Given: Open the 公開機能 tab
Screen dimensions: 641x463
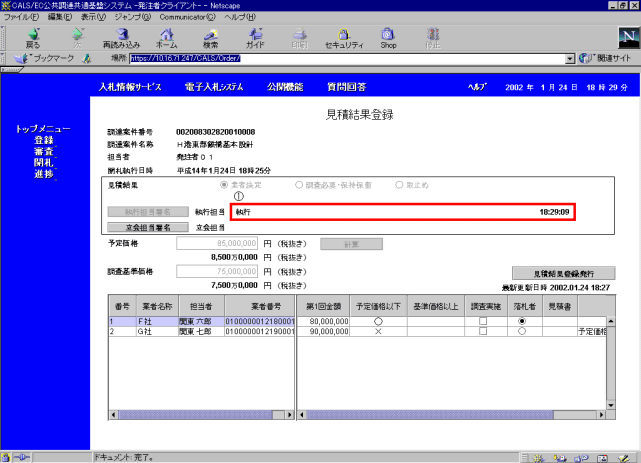Looking at the screenshot, I should [285, 87].
